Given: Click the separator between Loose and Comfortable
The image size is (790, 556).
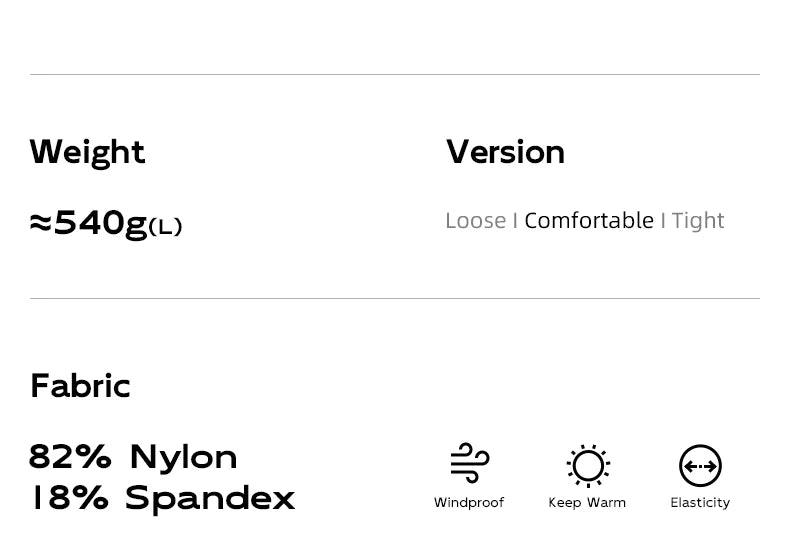Looking at the screenshot, I should click(515, 221).
